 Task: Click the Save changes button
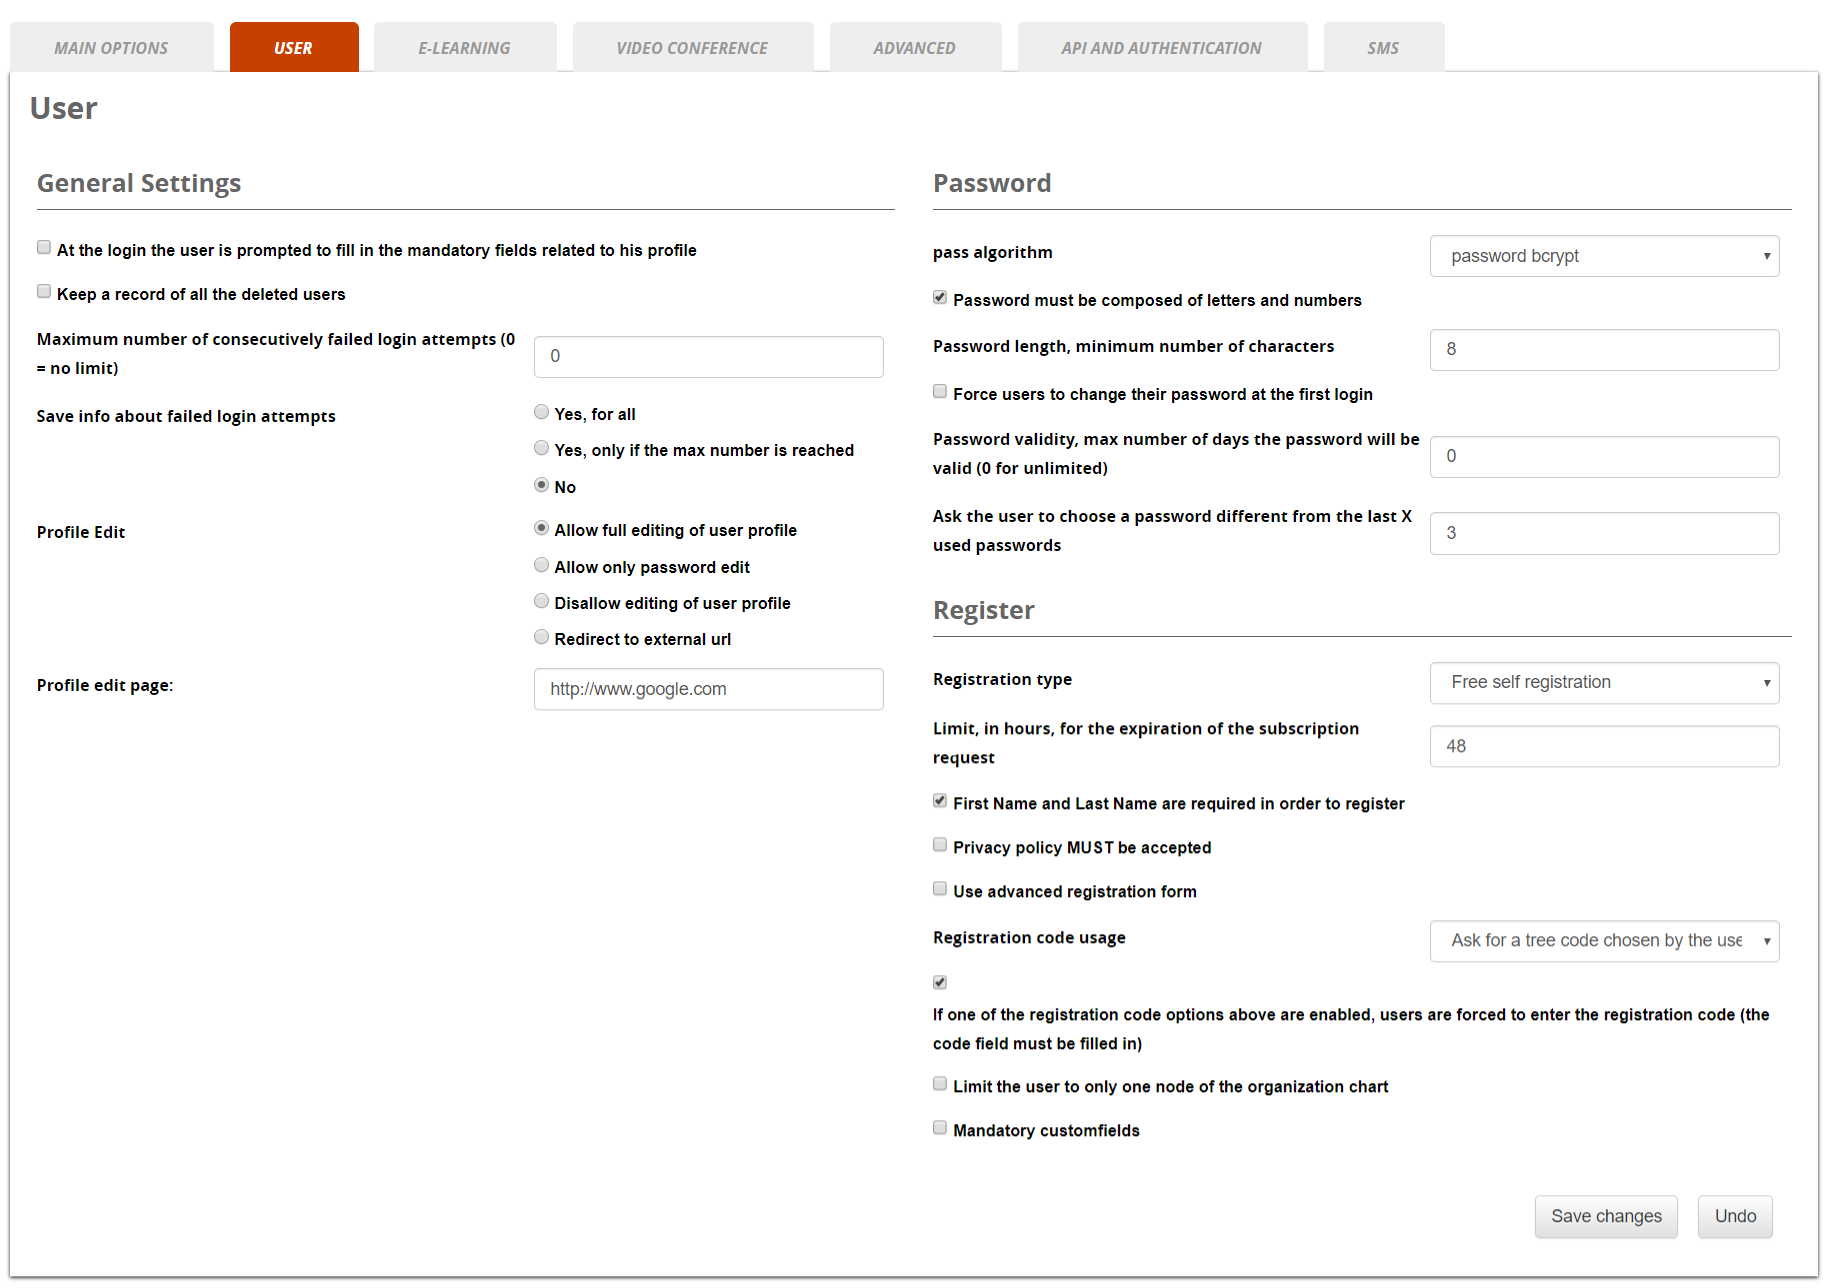[1606, 1216]
